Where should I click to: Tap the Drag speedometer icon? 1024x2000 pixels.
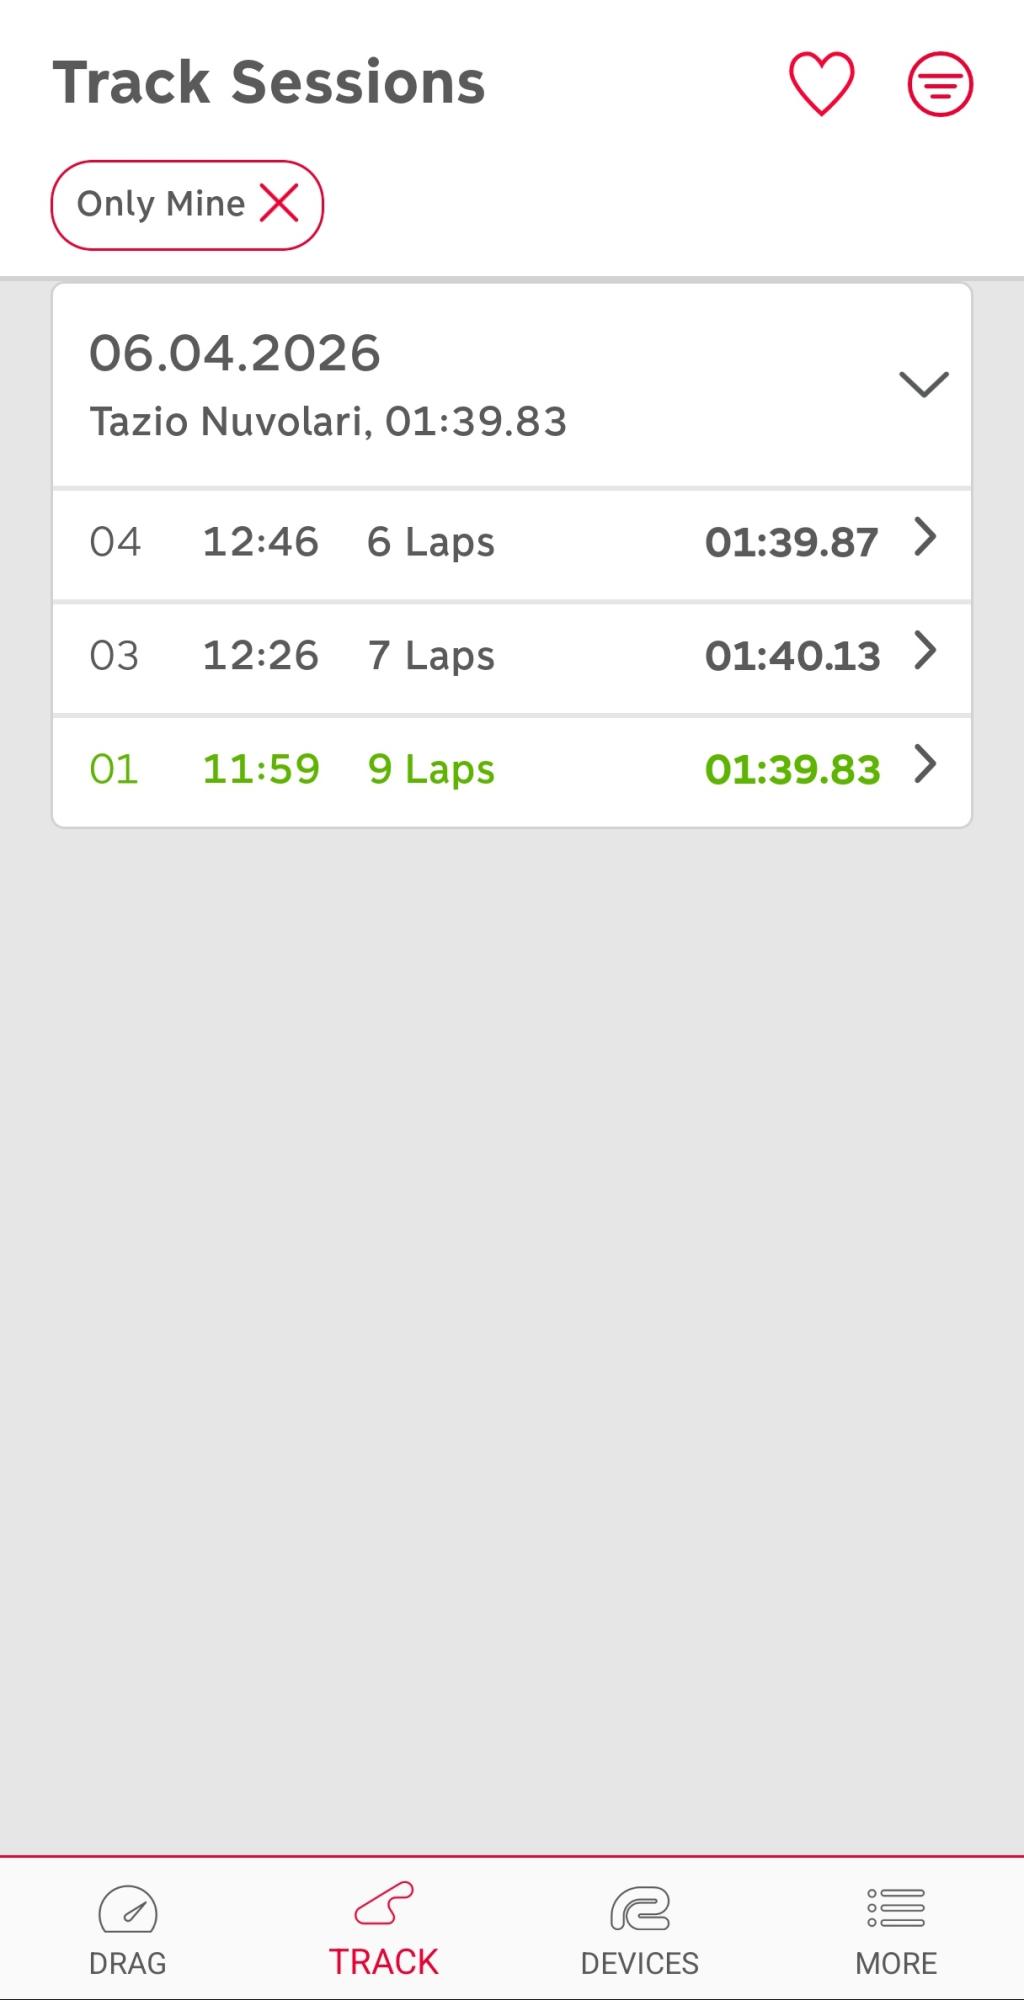128,1909
